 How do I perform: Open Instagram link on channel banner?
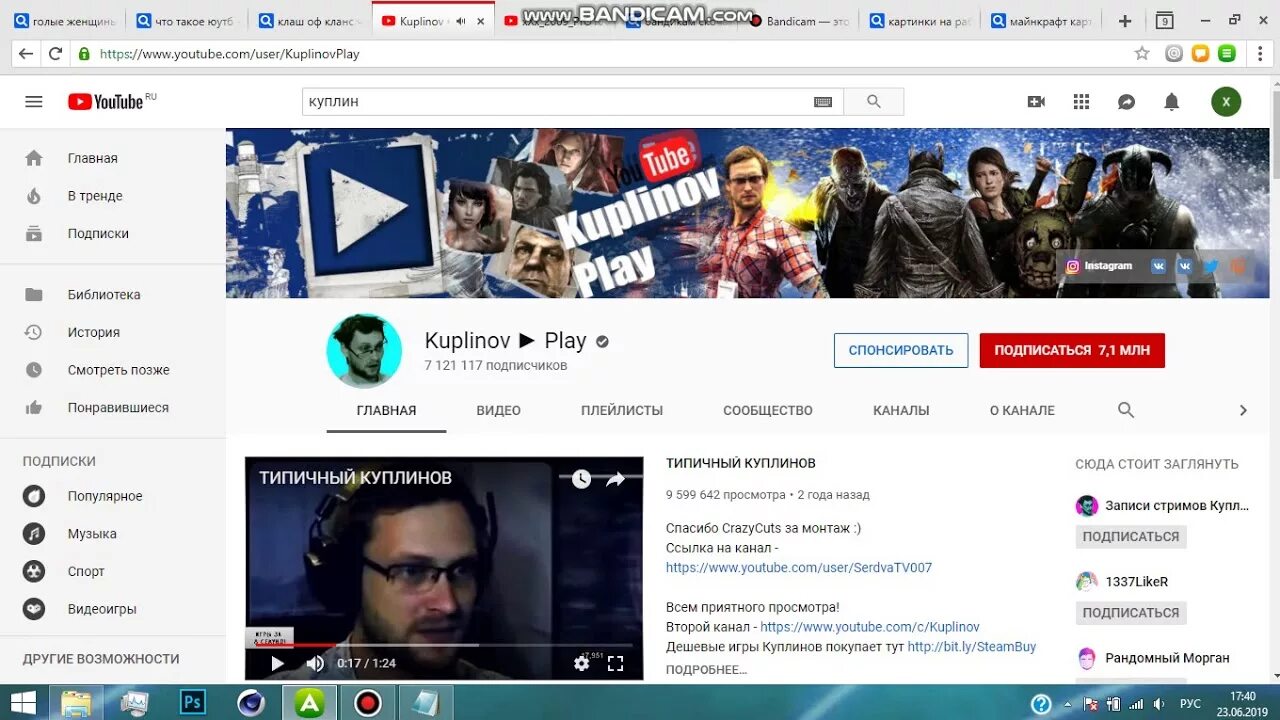click(x=1099, y=266)
